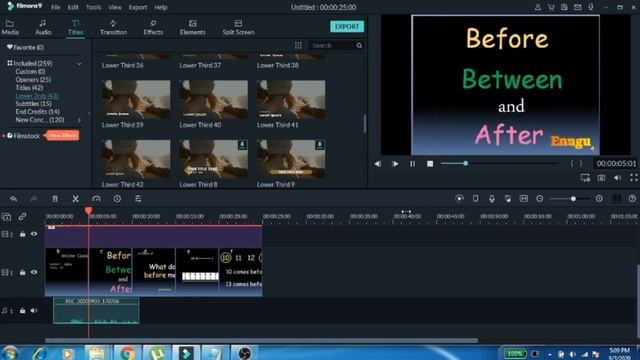Screen dimensions: 640x360
Task: Switch to the Split Screen tab
Action: tap(238, 27)
